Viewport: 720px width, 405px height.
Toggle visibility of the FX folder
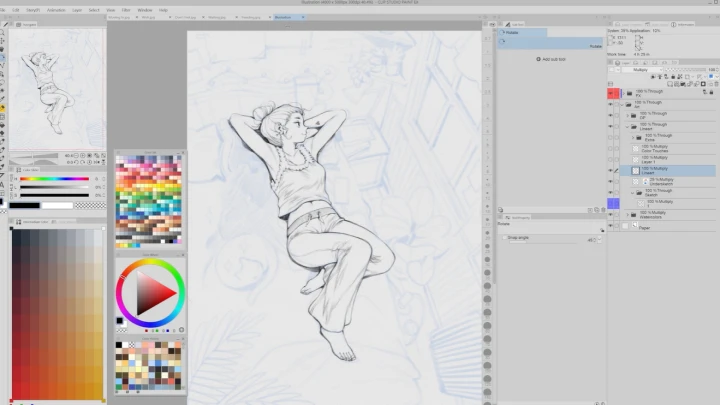[x=610, y=93]
